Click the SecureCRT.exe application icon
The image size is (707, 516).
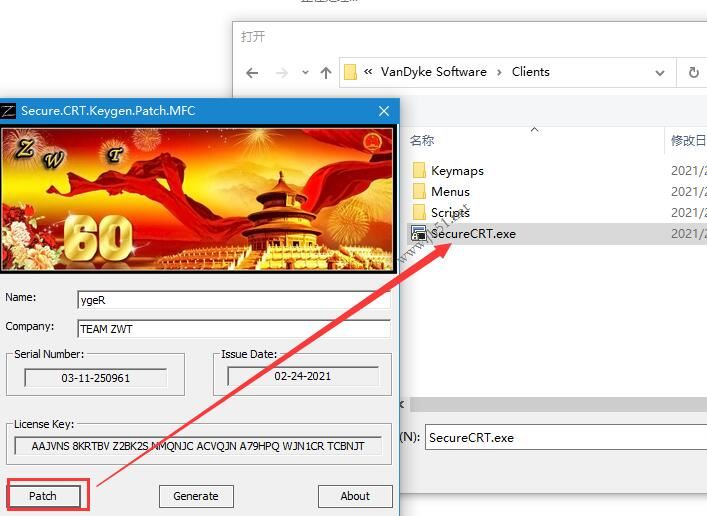[419, 233]
